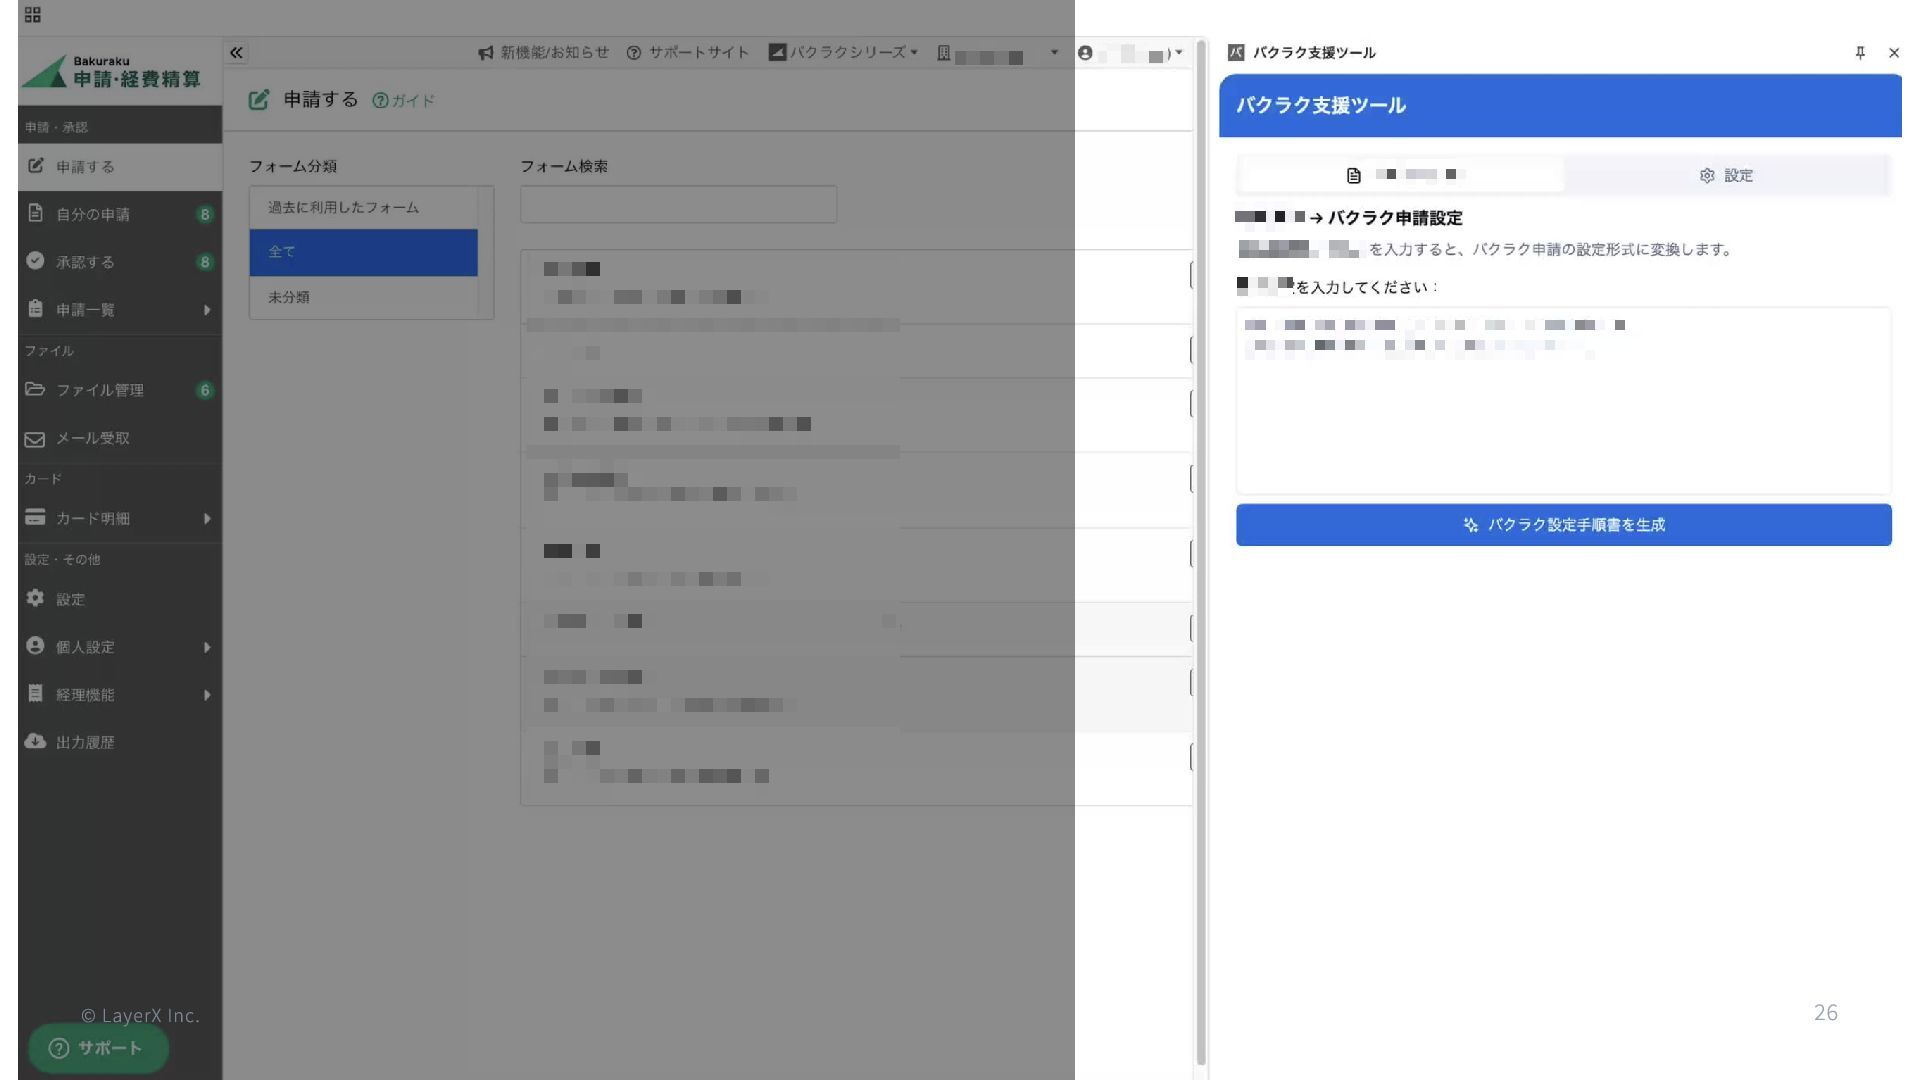Image resolution: width=1920 pixels, height=1080 pixels.
Task: Pin the バクラク支援ツール side panel
Action: tap(1860, 53)
